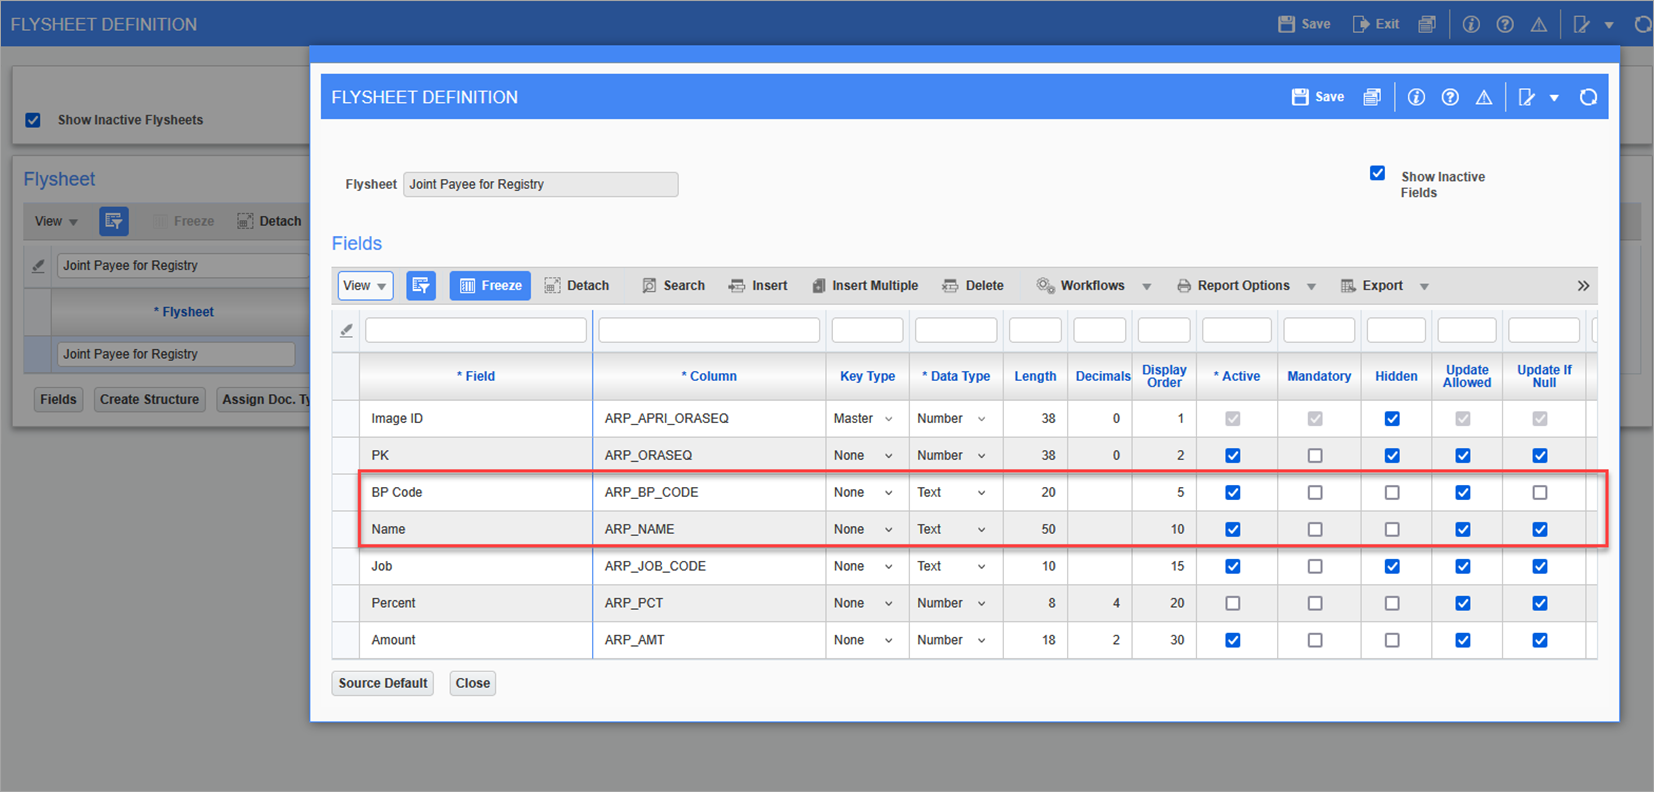Open Data Type dropdown for Percent row
The height and width of the screenshot is (792, 1654).
pyautogui.click(x=982, y=604)
